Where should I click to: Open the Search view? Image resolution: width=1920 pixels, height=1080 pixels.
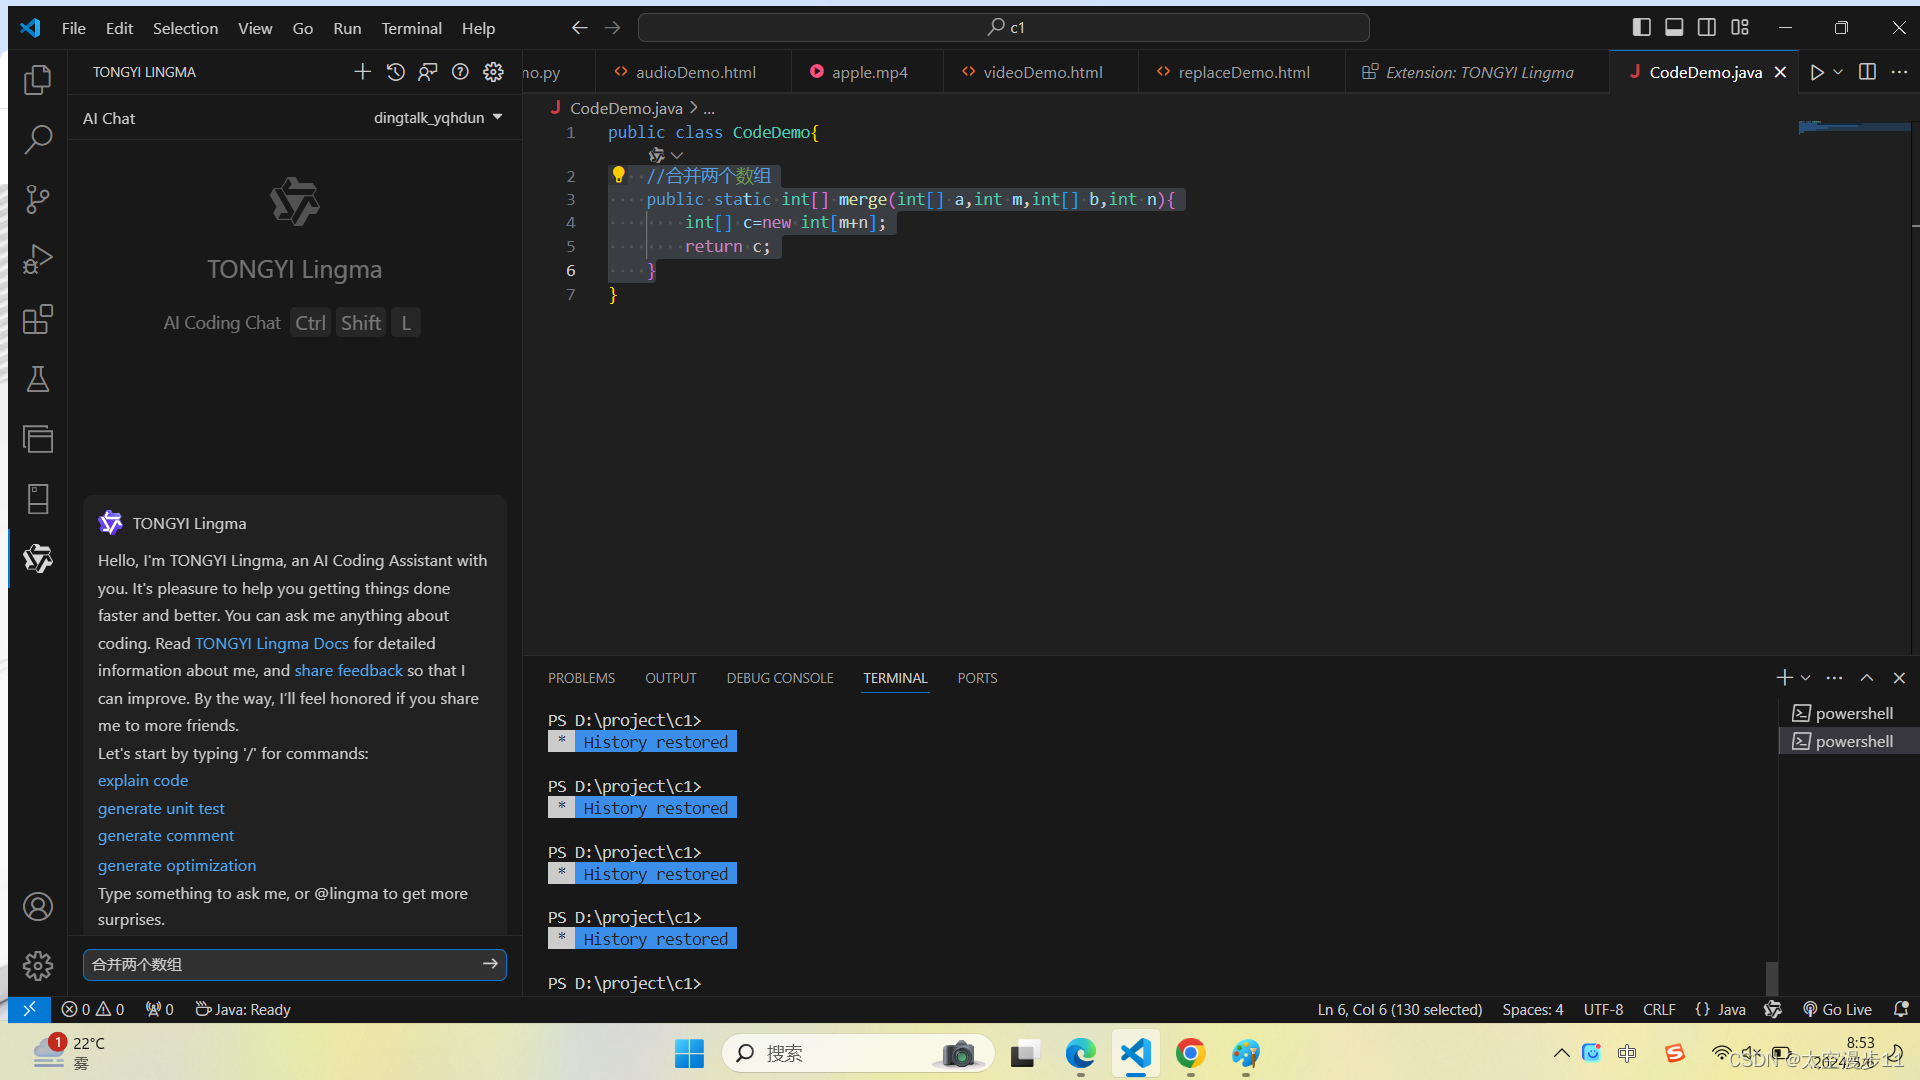click(38, 139)
